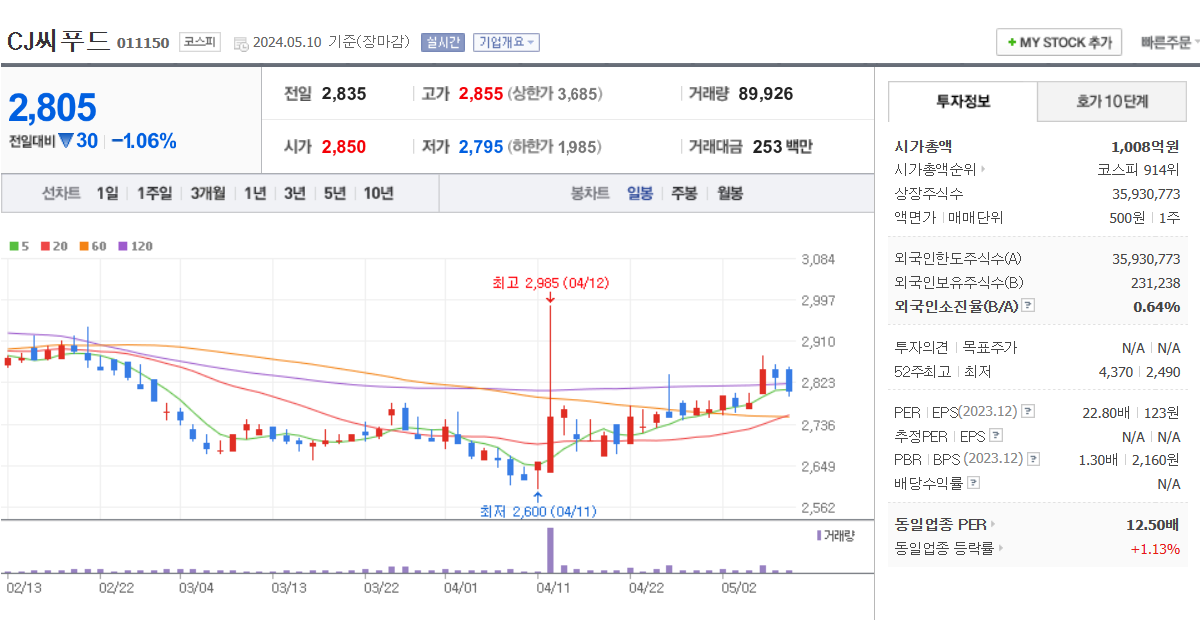Click the help icon next to PER EPS(2023.12)

click(1028, 412)
